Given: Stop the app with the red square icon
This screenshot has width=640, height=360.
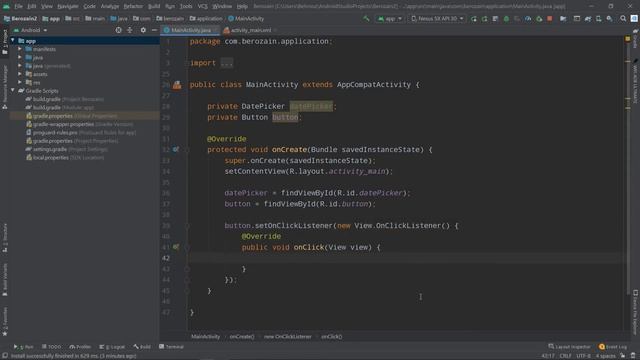Looking at the screenshot, I should (x=550, y=19).
